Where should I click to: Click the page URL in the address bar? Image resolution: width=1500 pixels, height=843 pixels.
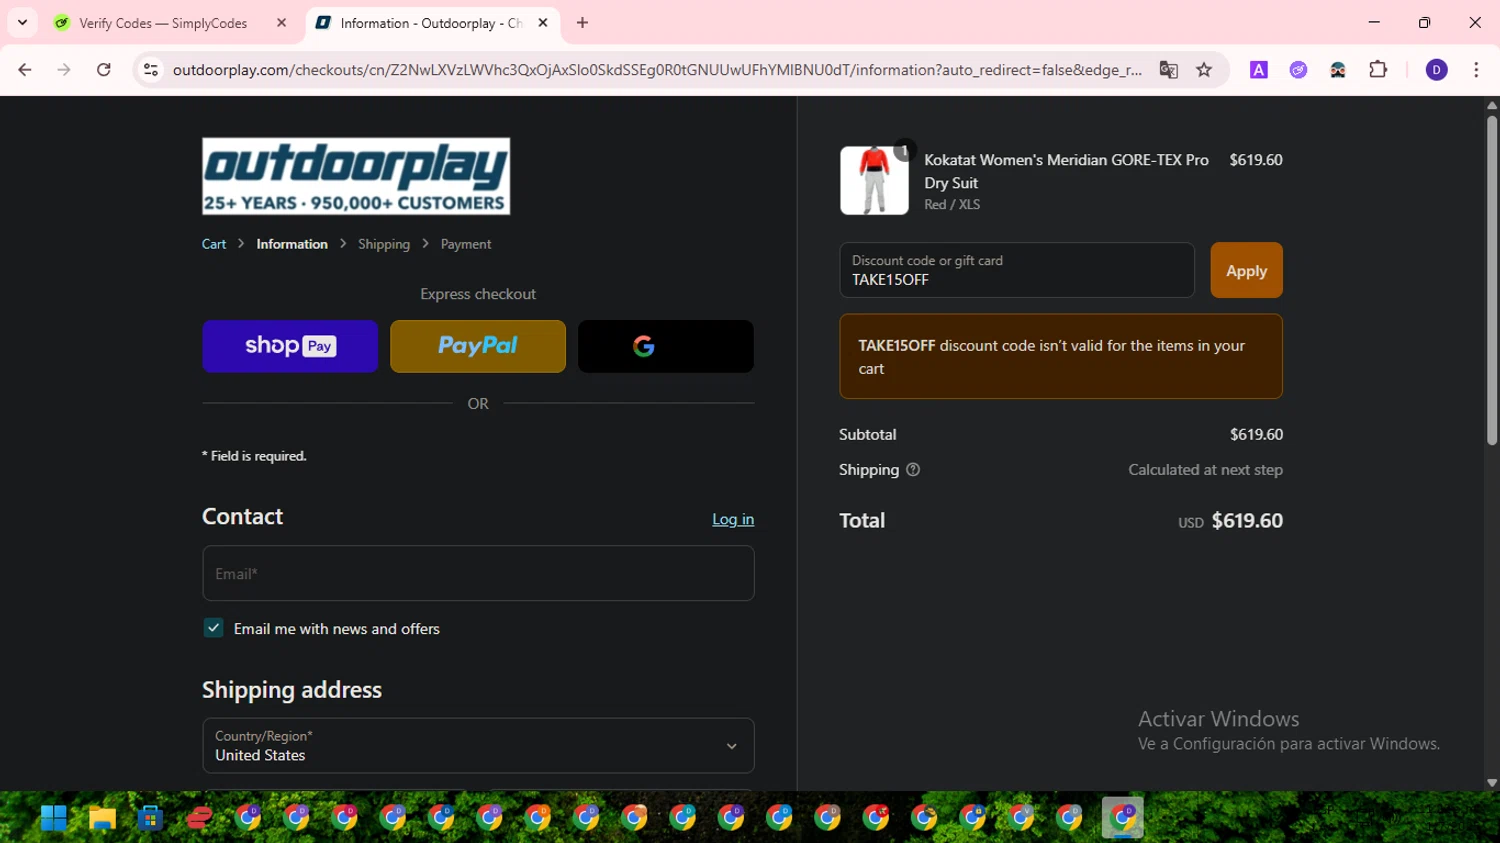pyautogui.click(x=657, y=70)
